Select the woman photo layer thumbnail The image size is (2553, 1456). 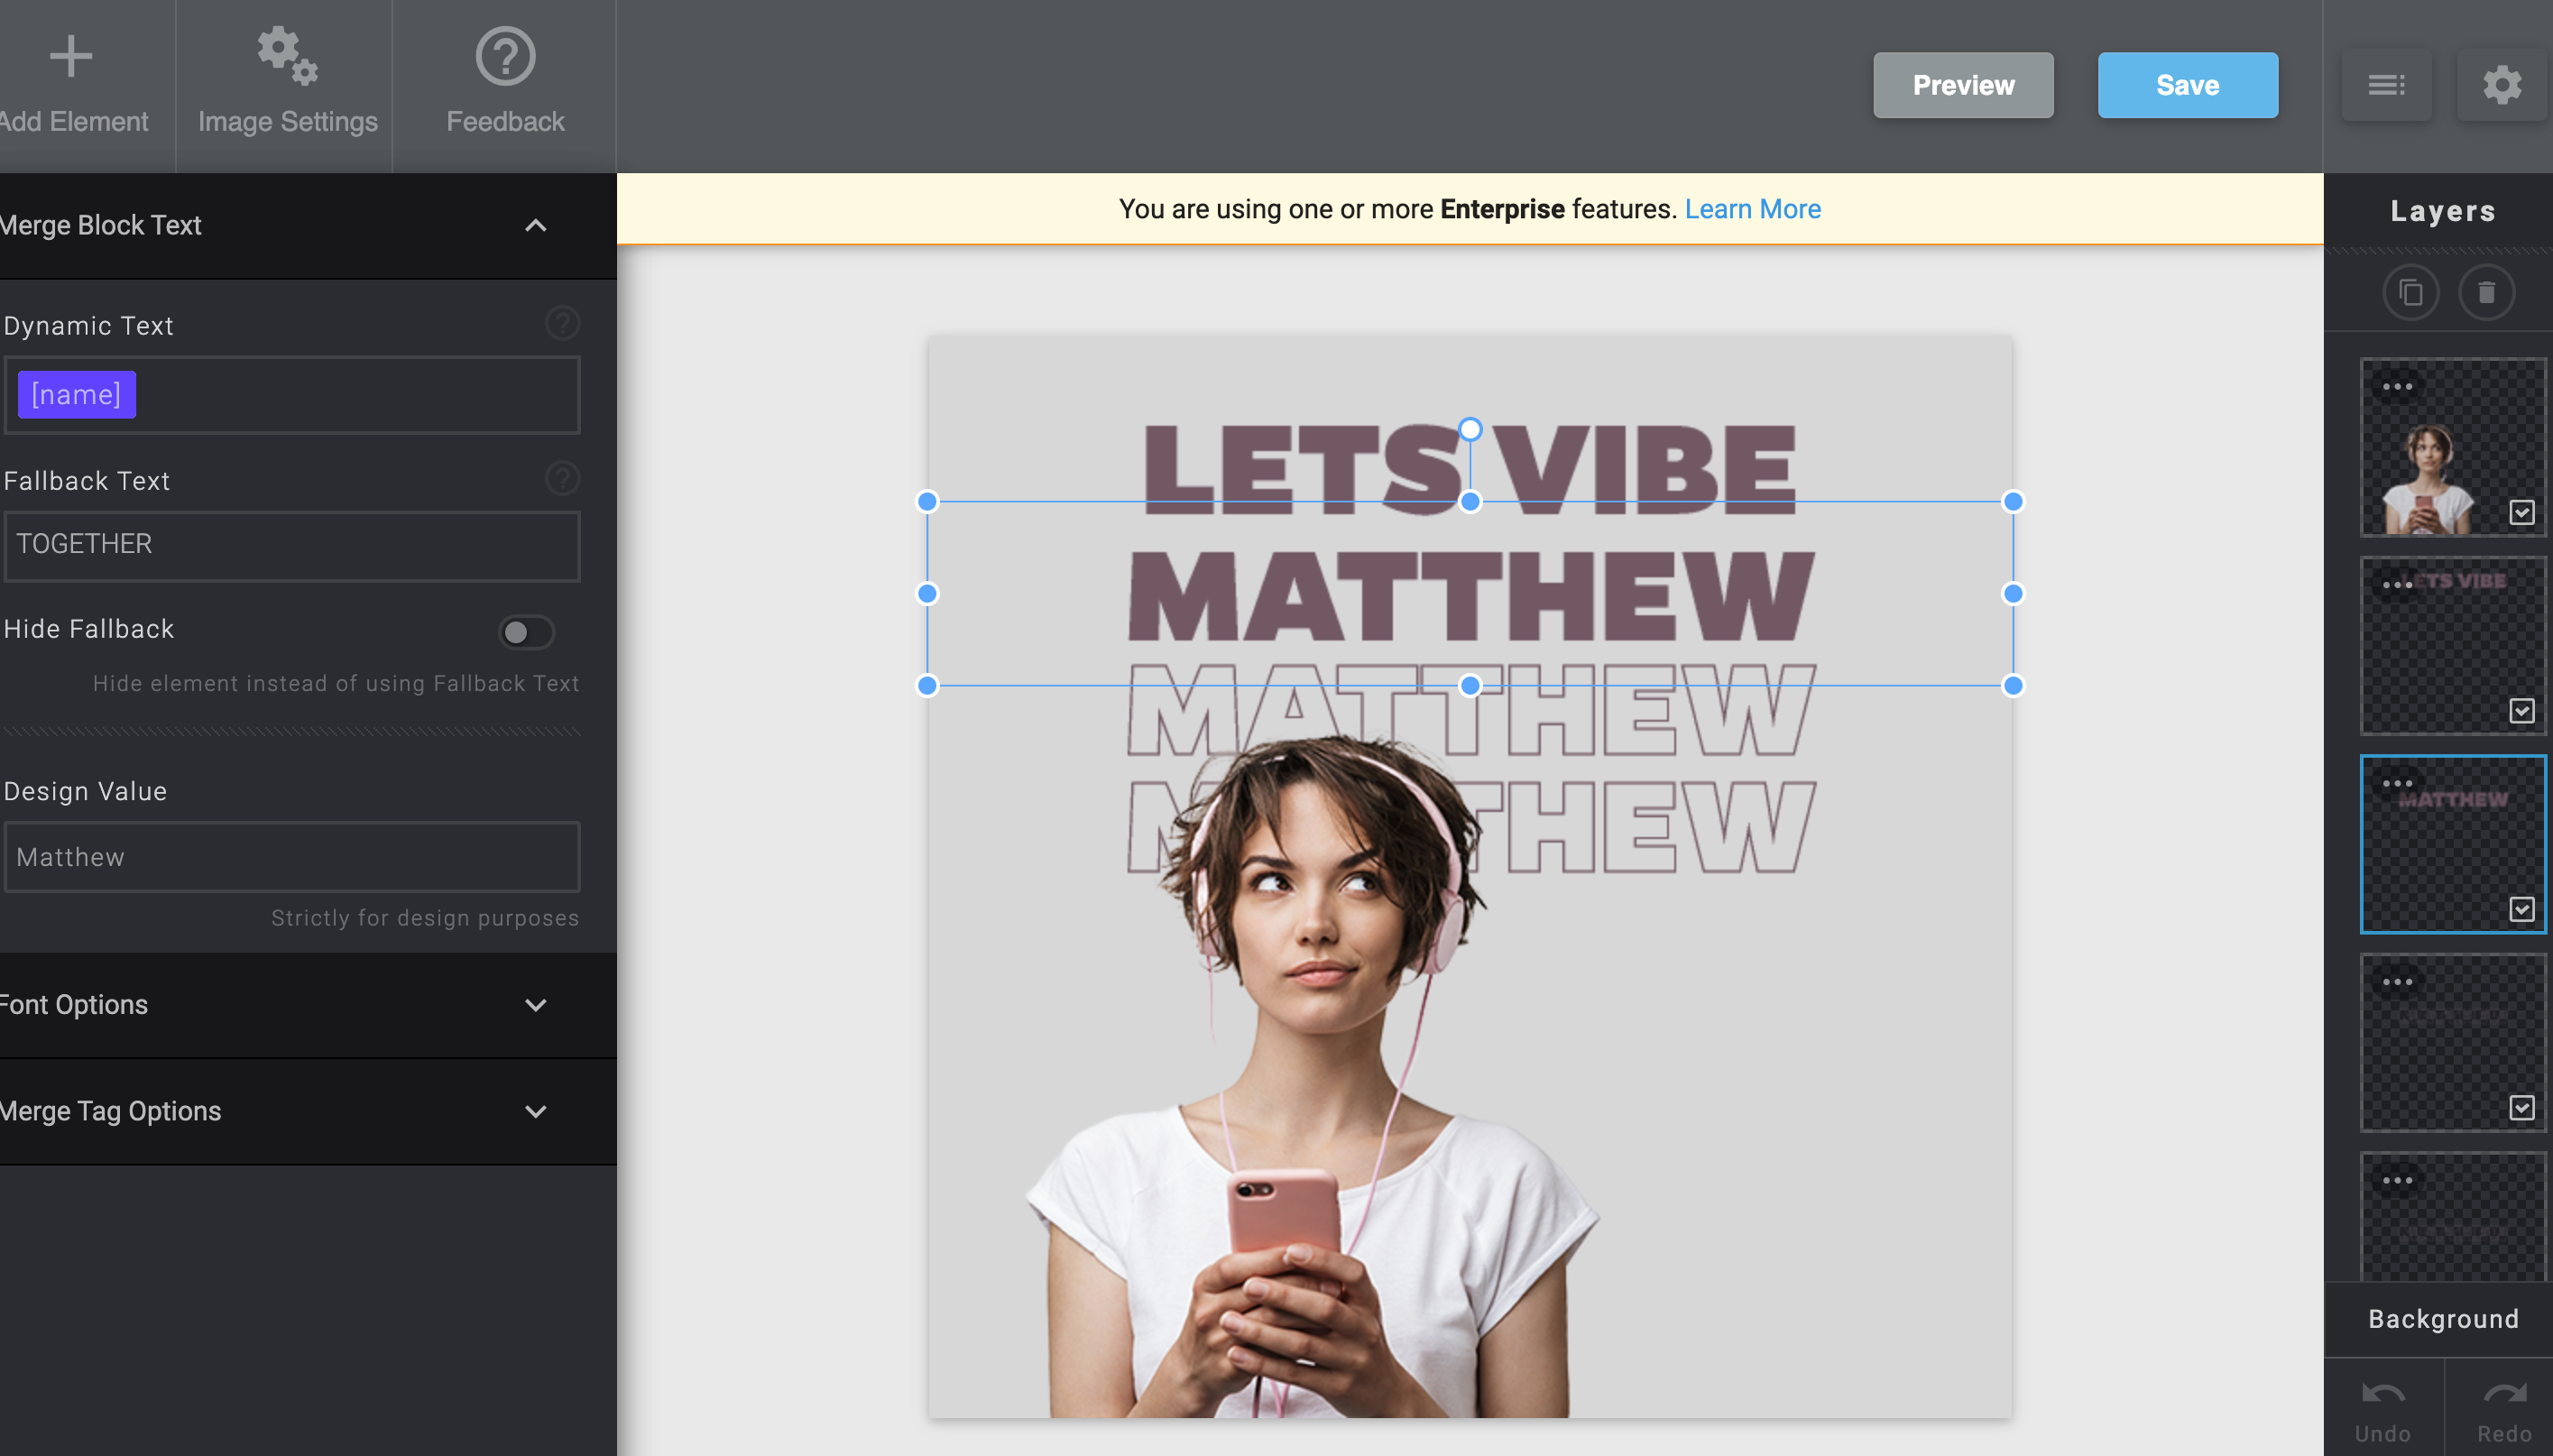[2452, 447]
